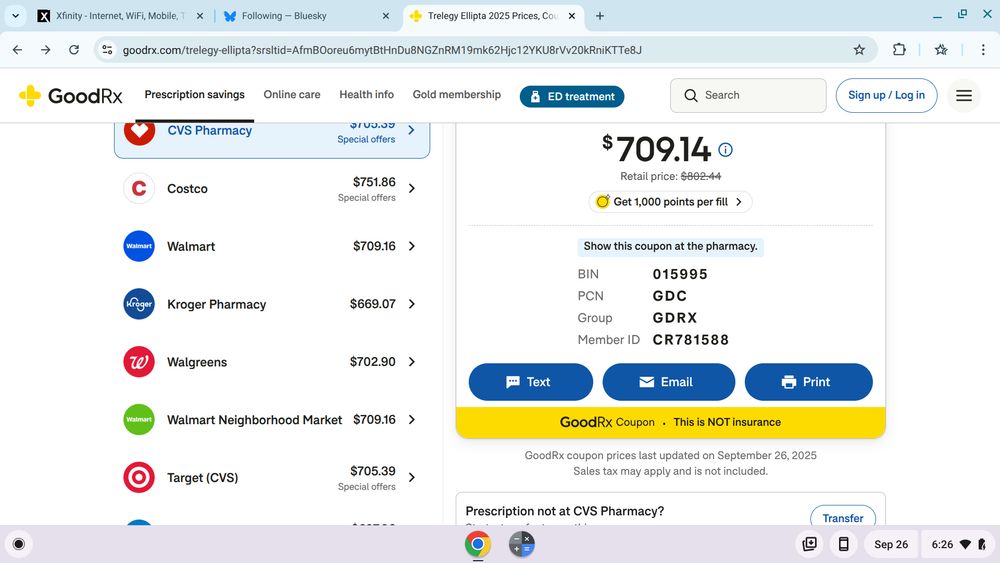This screenshot has height=563, width=1000.
Task: Open the Chrome three-dot menu
Action: pos(983,50)
